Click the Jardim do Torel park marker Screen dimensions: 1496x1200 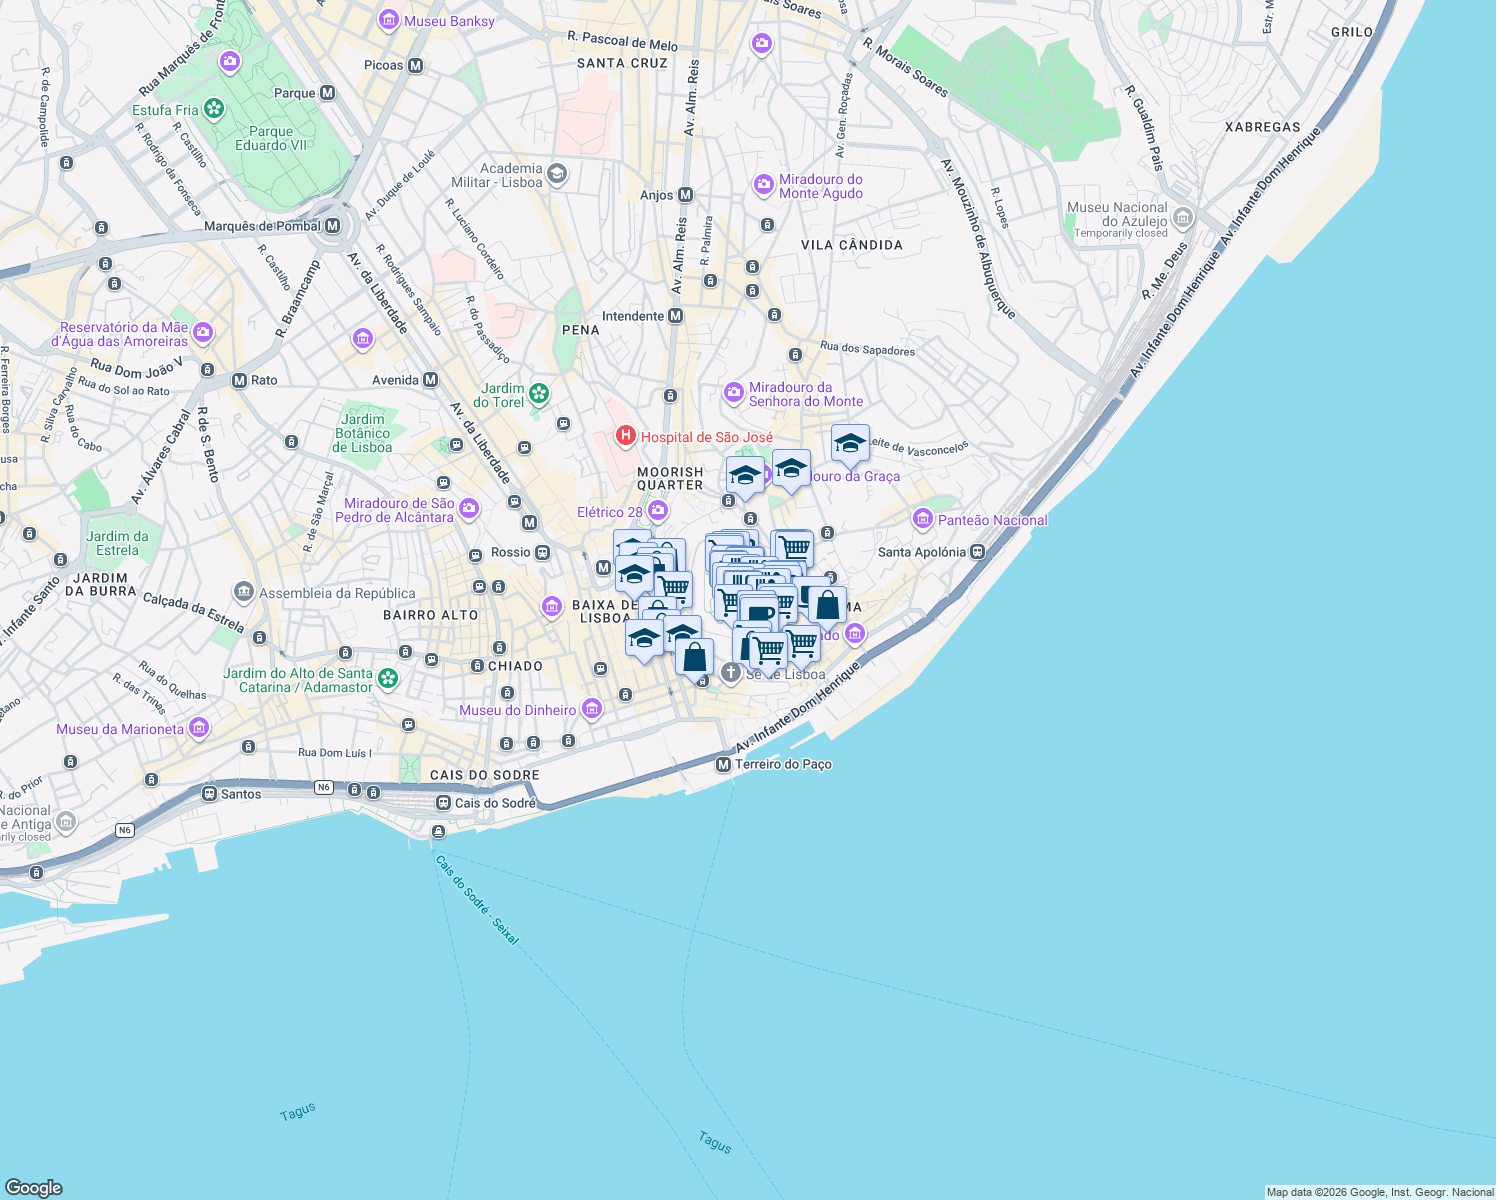[x=538, y=393]
